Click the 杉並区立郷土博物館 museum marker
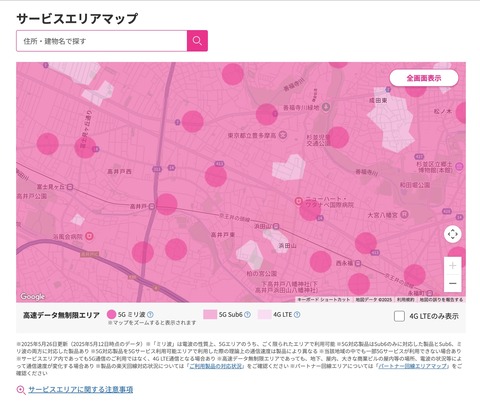The height and width of the screenshot is (401, 480). click(459, 166)
